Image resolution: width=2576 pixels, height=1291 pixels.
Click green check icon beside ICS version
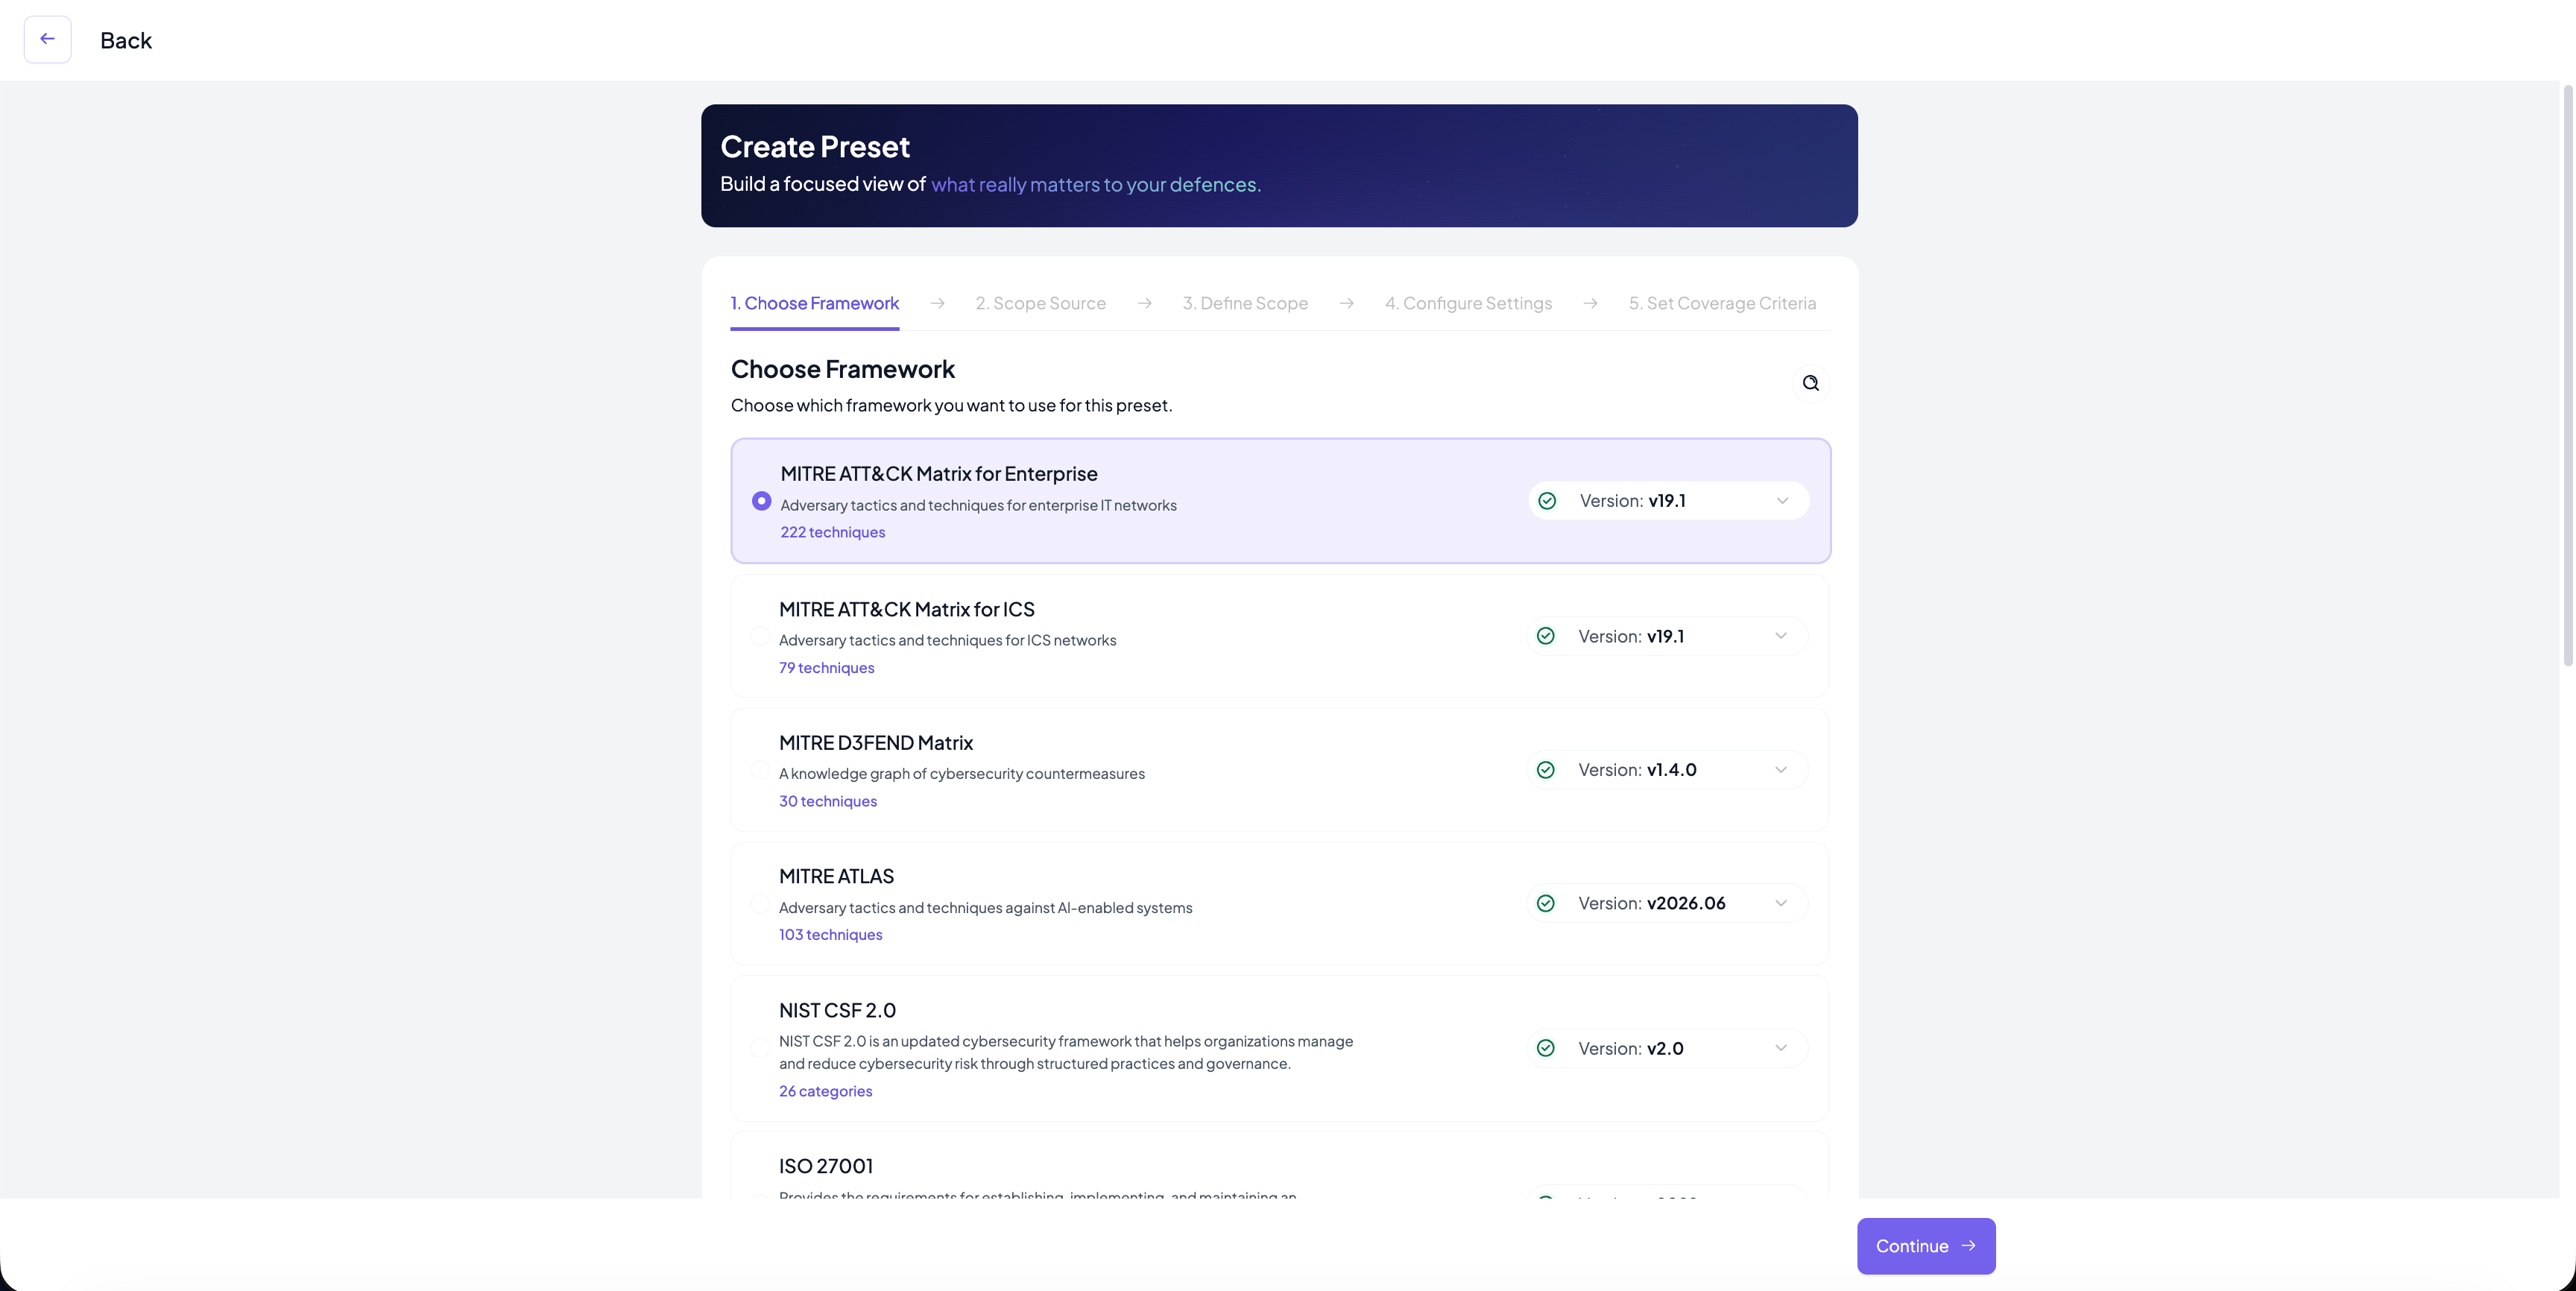click(x=1545, y=636)
